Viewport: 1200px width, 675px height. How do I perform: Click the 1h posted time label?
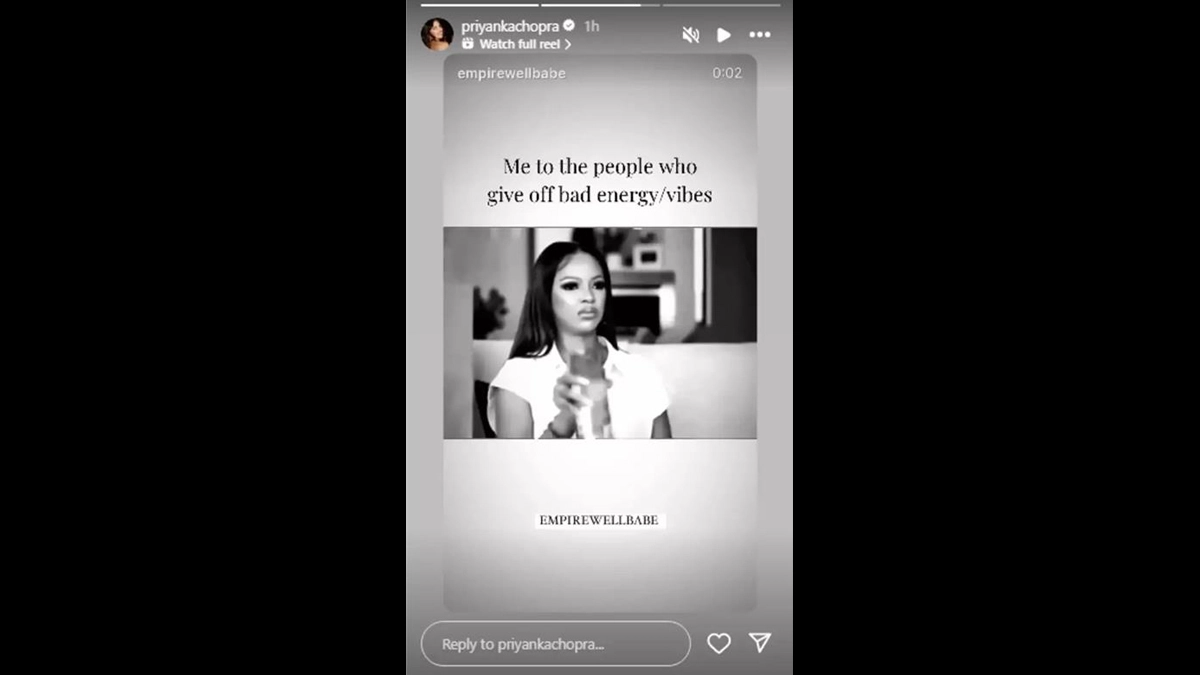coord(592,26)
